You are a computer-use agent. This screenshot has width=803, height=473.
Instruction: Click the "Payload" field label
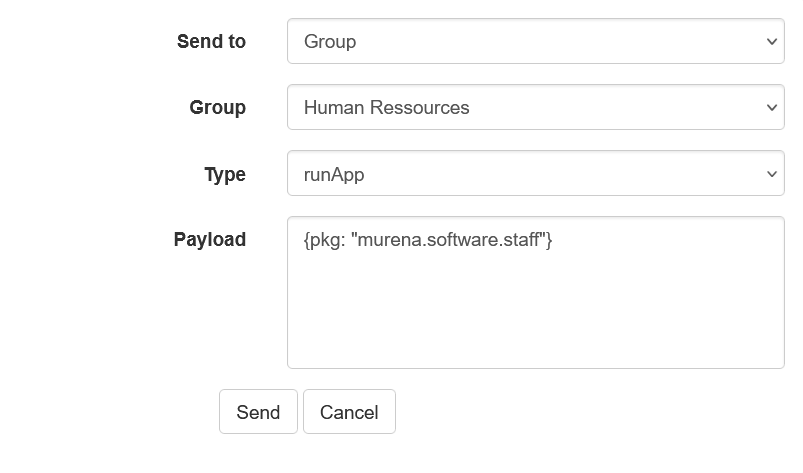tap(209, 240)
